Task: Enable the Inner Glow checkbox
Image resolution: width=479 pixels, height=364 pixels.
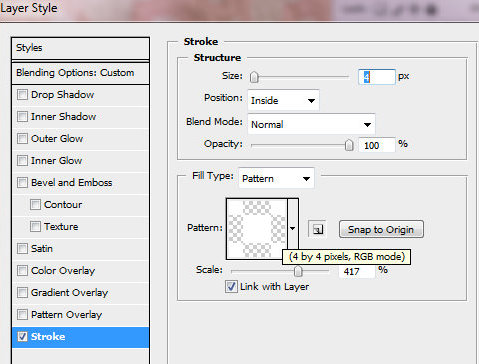Action: pyautogui.click(x=22, y=161)
